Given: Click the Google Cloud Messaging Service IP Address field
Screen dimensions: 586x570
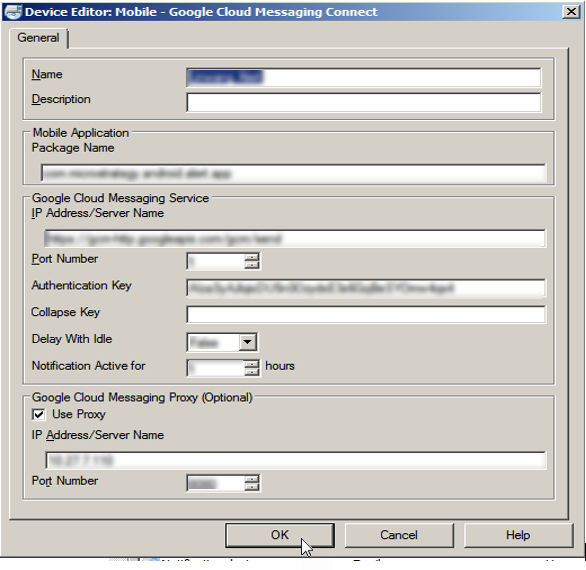Looking at the screenshot, I should [x=295, y=238].
